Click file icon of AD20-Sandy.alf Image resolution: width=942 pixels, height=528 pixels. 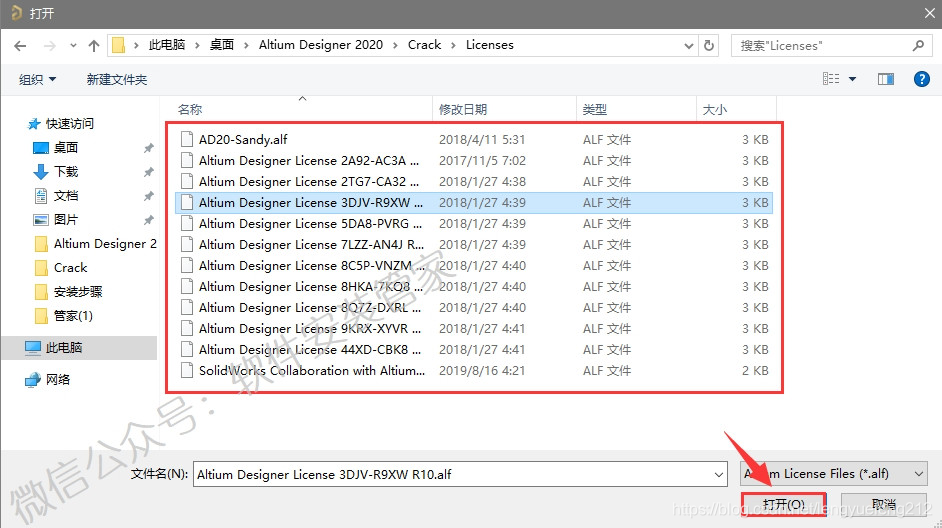(x=187, y=139)
